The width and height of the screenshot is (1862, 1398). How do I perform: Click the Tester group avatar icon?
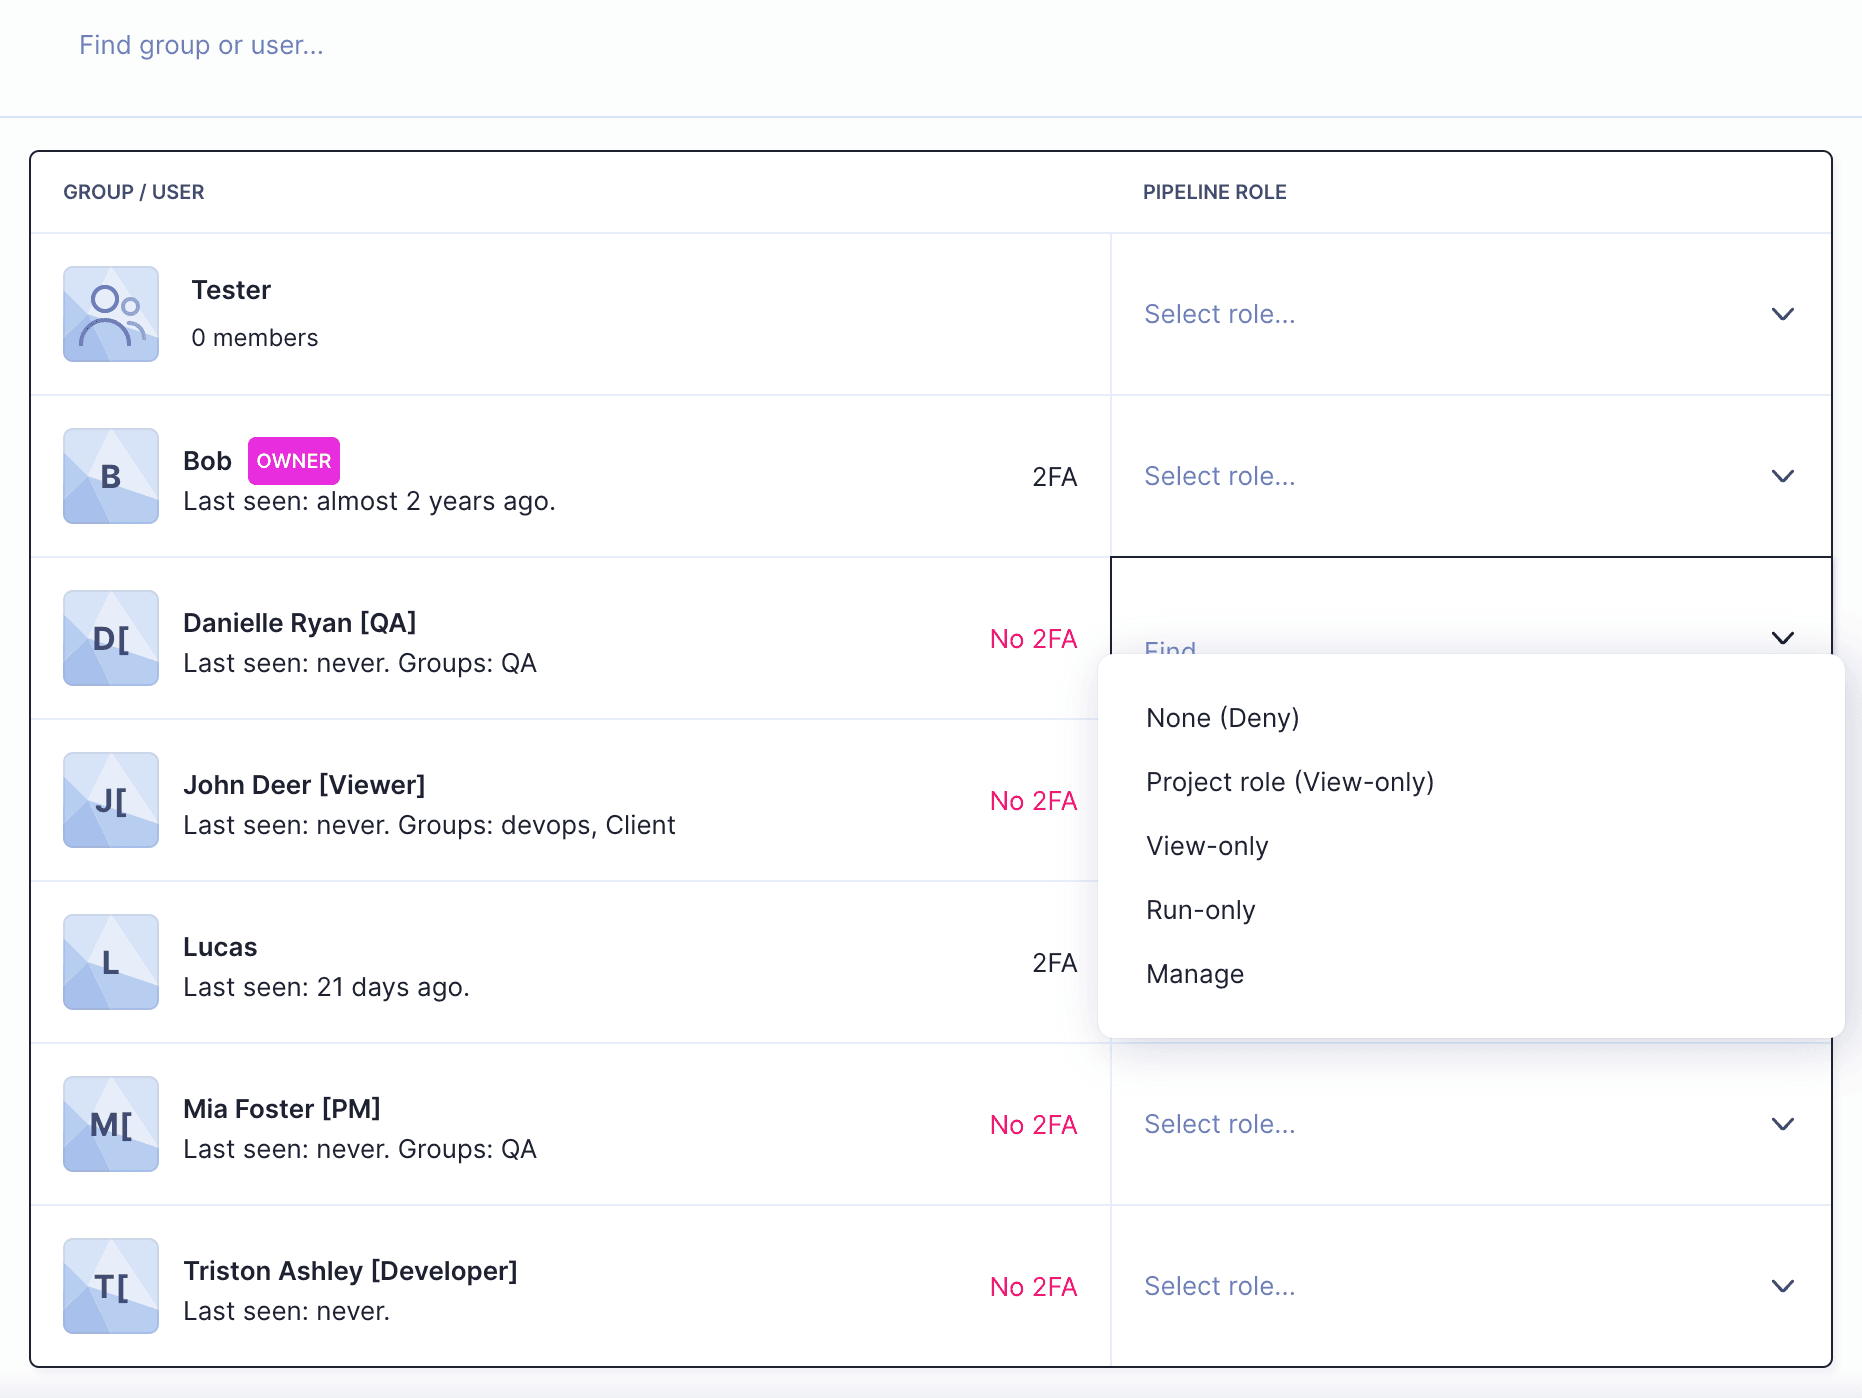pyautogui.click(x=111, y=314)
